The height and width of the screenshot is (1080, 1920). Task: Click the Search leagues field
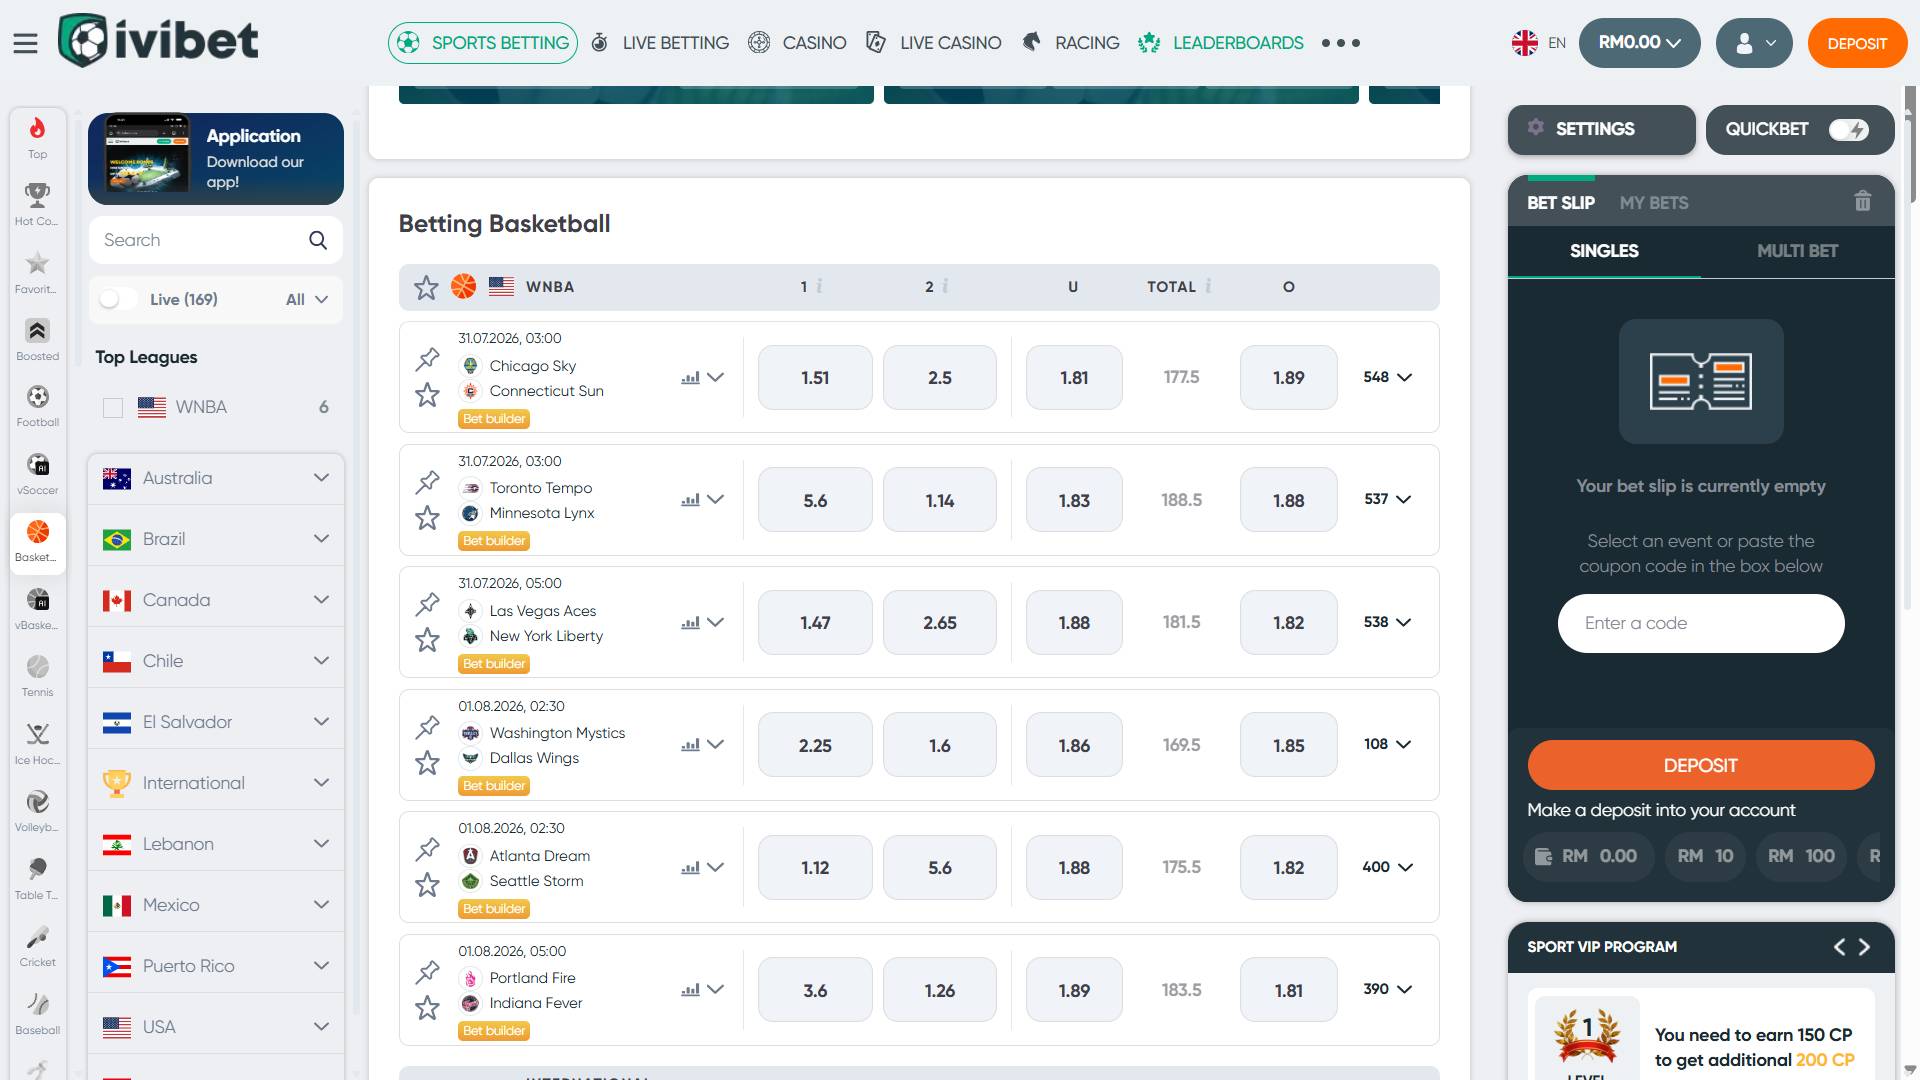[x=216, y=240]
